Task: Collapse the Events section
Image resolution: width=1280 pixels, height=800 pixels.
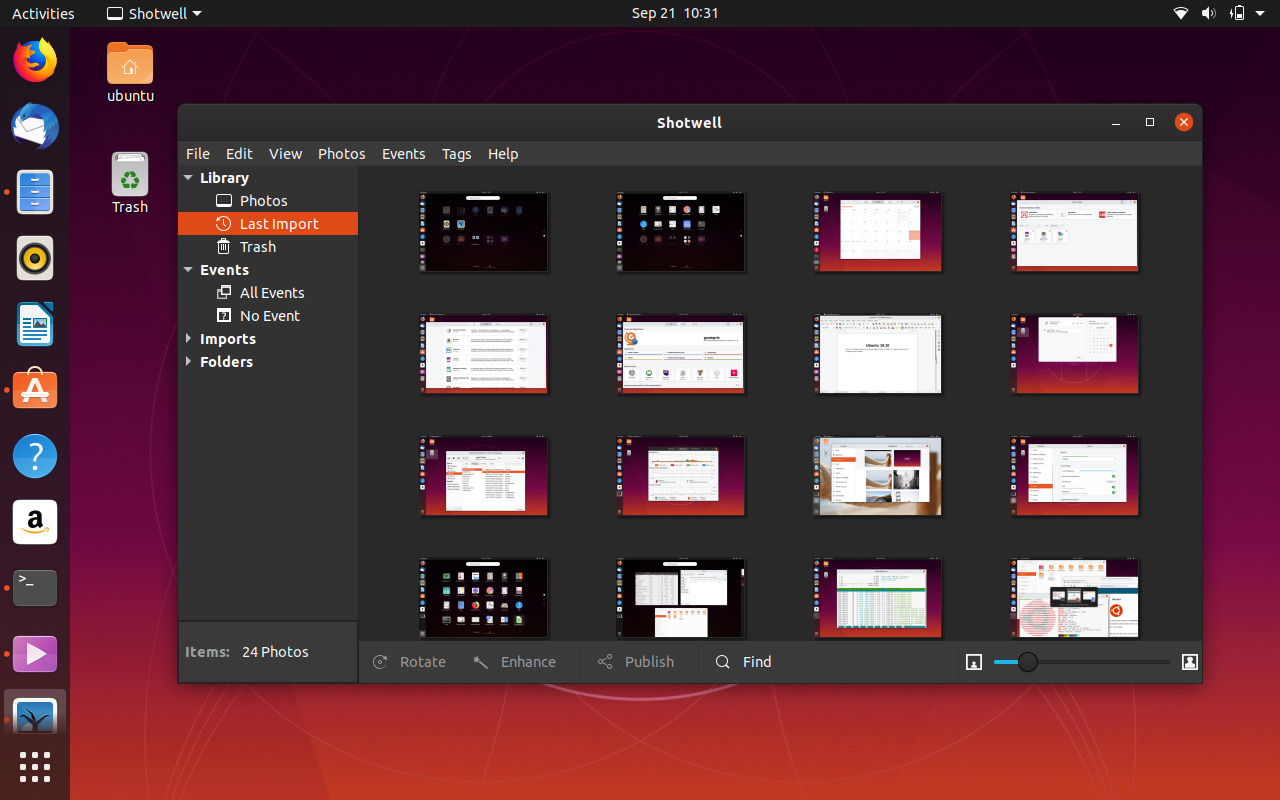Action: 187,269
